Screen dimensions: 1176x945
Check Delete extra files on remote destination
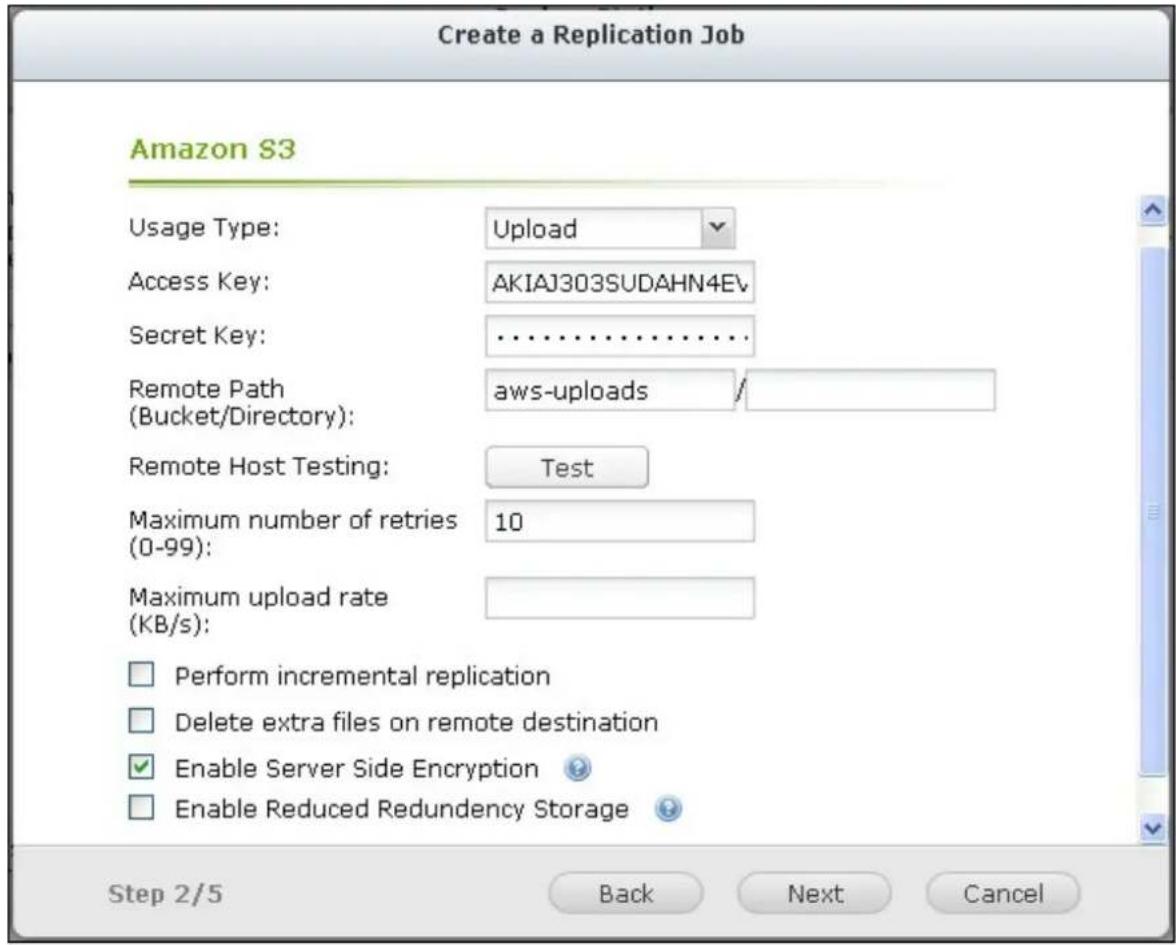(141, 722)
